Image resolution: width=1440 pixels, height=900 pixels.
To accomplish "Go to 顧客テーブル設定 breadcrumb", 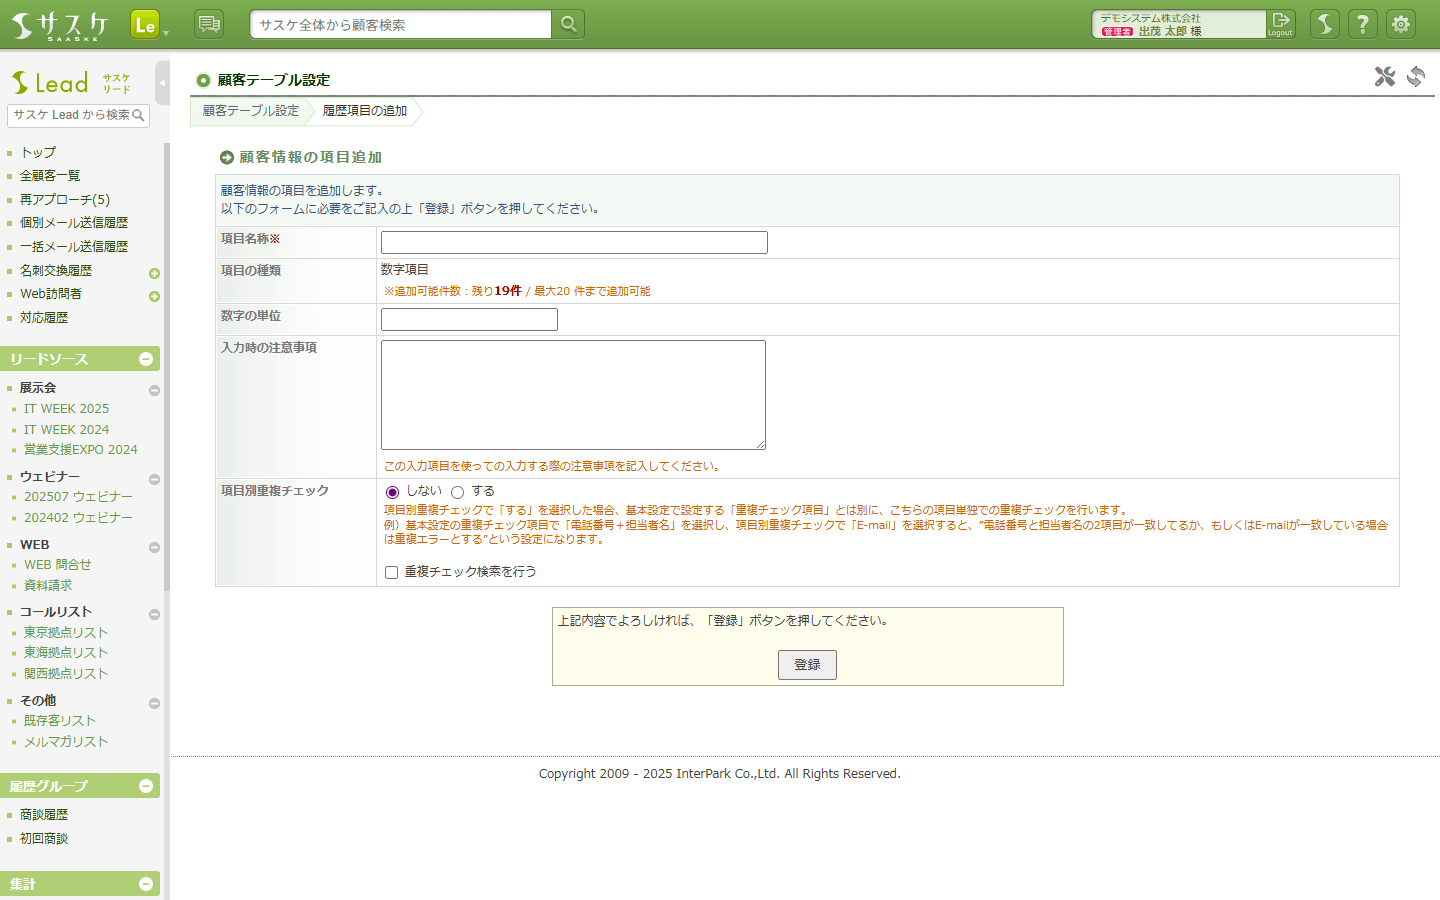I will click(250, 111).
